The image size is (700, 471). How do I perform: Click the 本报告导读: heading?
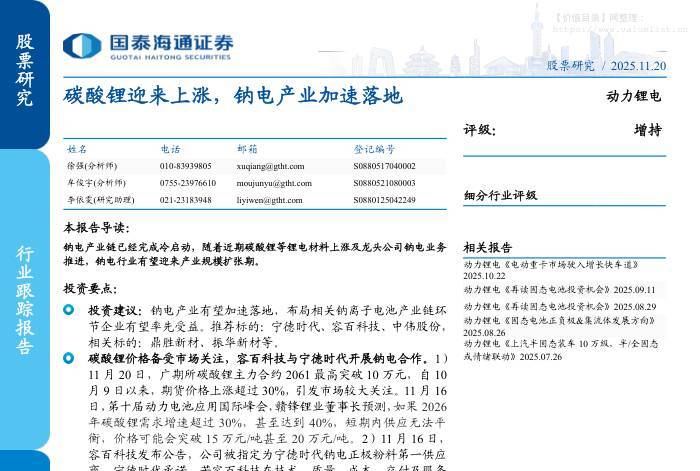(x=96, y=228)
